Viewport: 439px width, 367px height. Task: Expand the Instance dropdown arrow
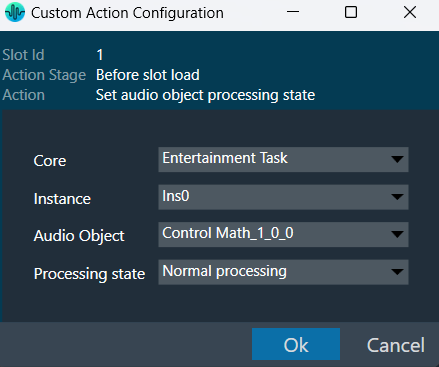click(x=397, y=197)
